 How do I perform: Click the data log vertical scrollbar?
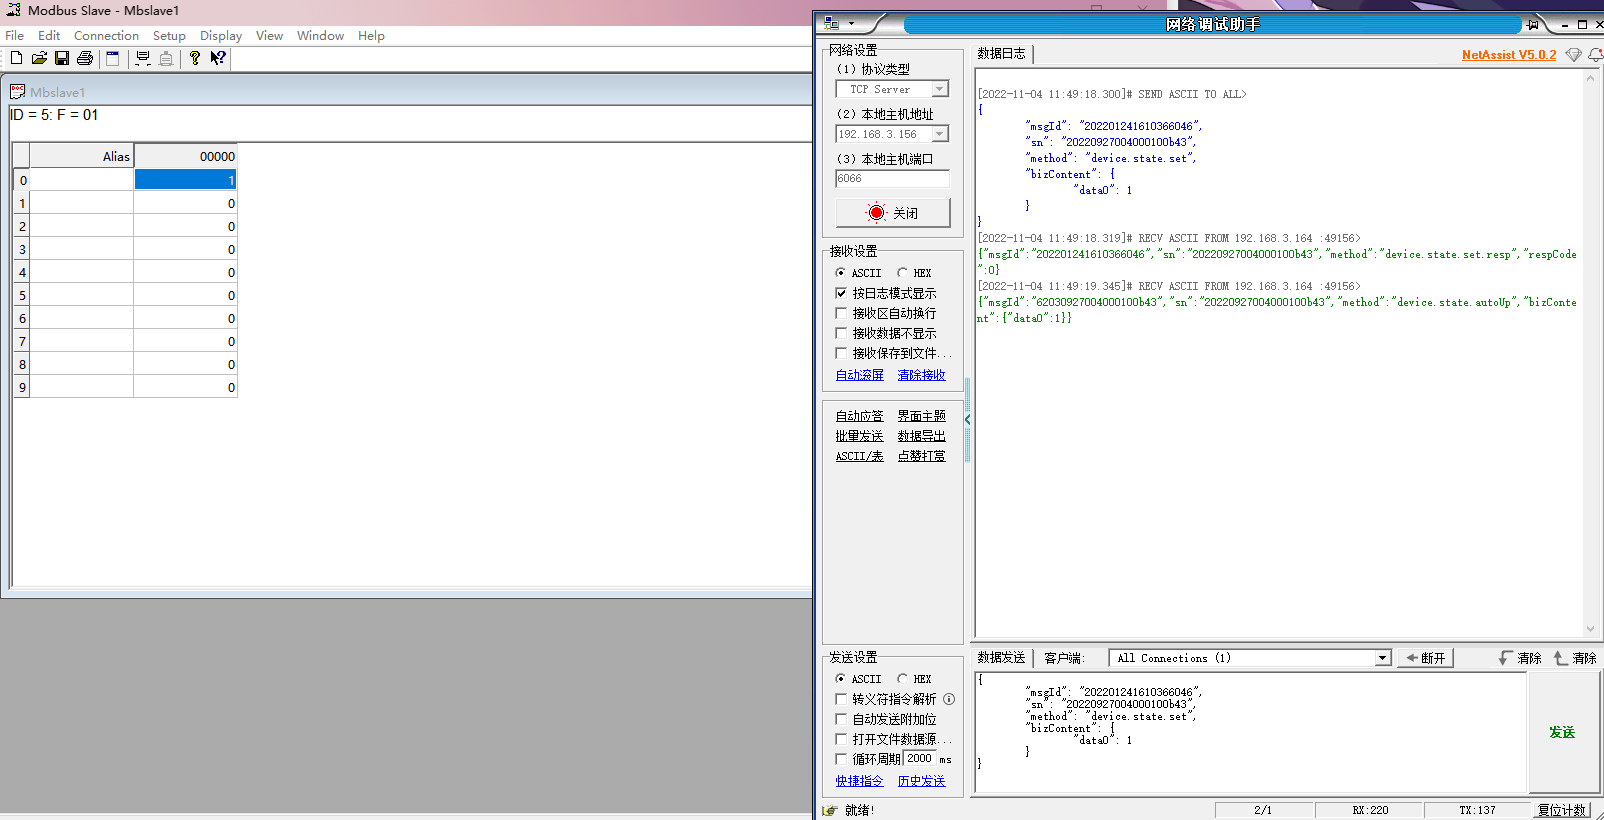(x=1590, y=353)
